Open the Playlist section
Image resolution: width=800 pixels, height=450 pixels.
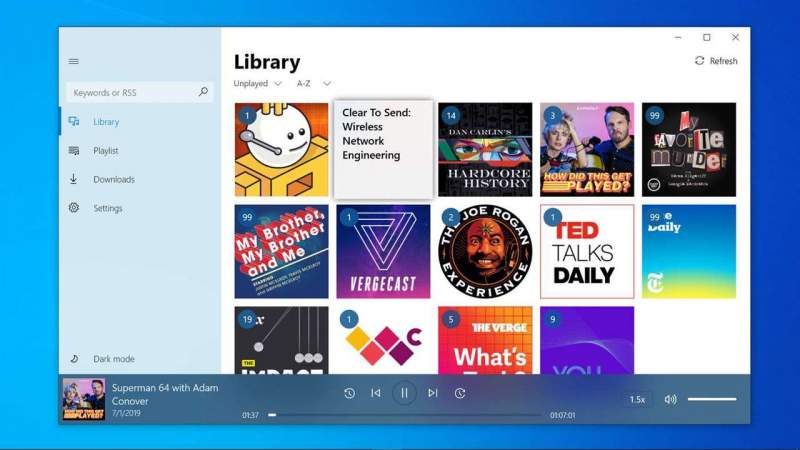tap(140, 151)
